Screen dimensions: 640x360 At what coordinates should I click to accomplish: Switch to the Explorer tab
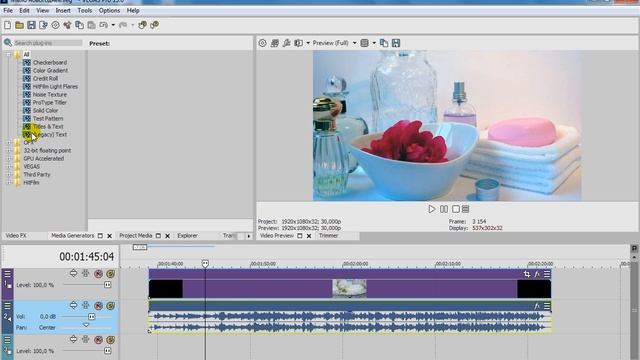pyautogui.click(x=187, y=236)
